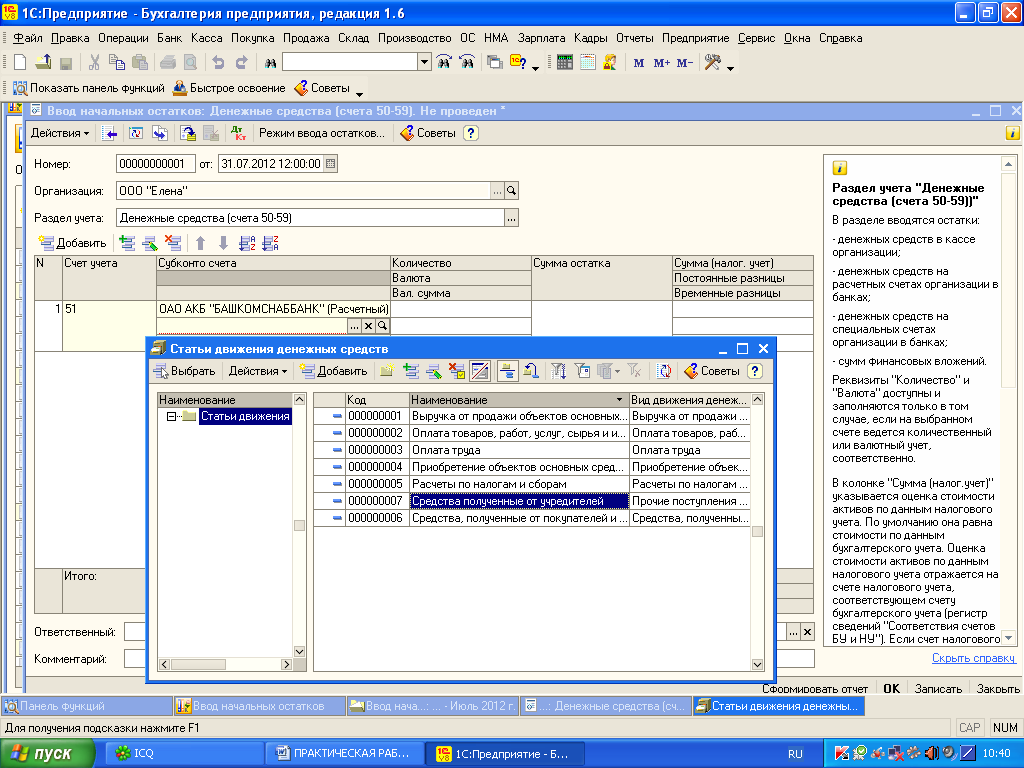
Task: Click the New document icon
Action: (20, 63)
